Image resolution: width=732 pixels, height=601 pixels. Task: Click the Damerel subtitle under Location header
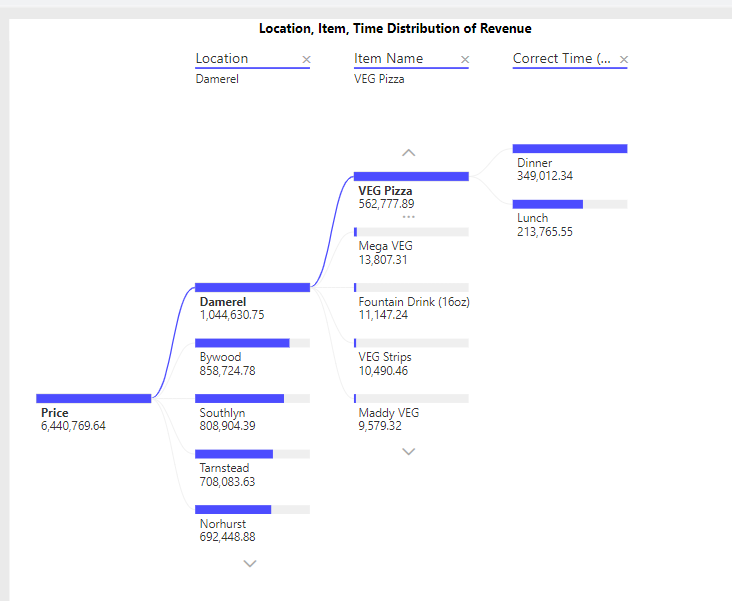click(x=217, y=79)
